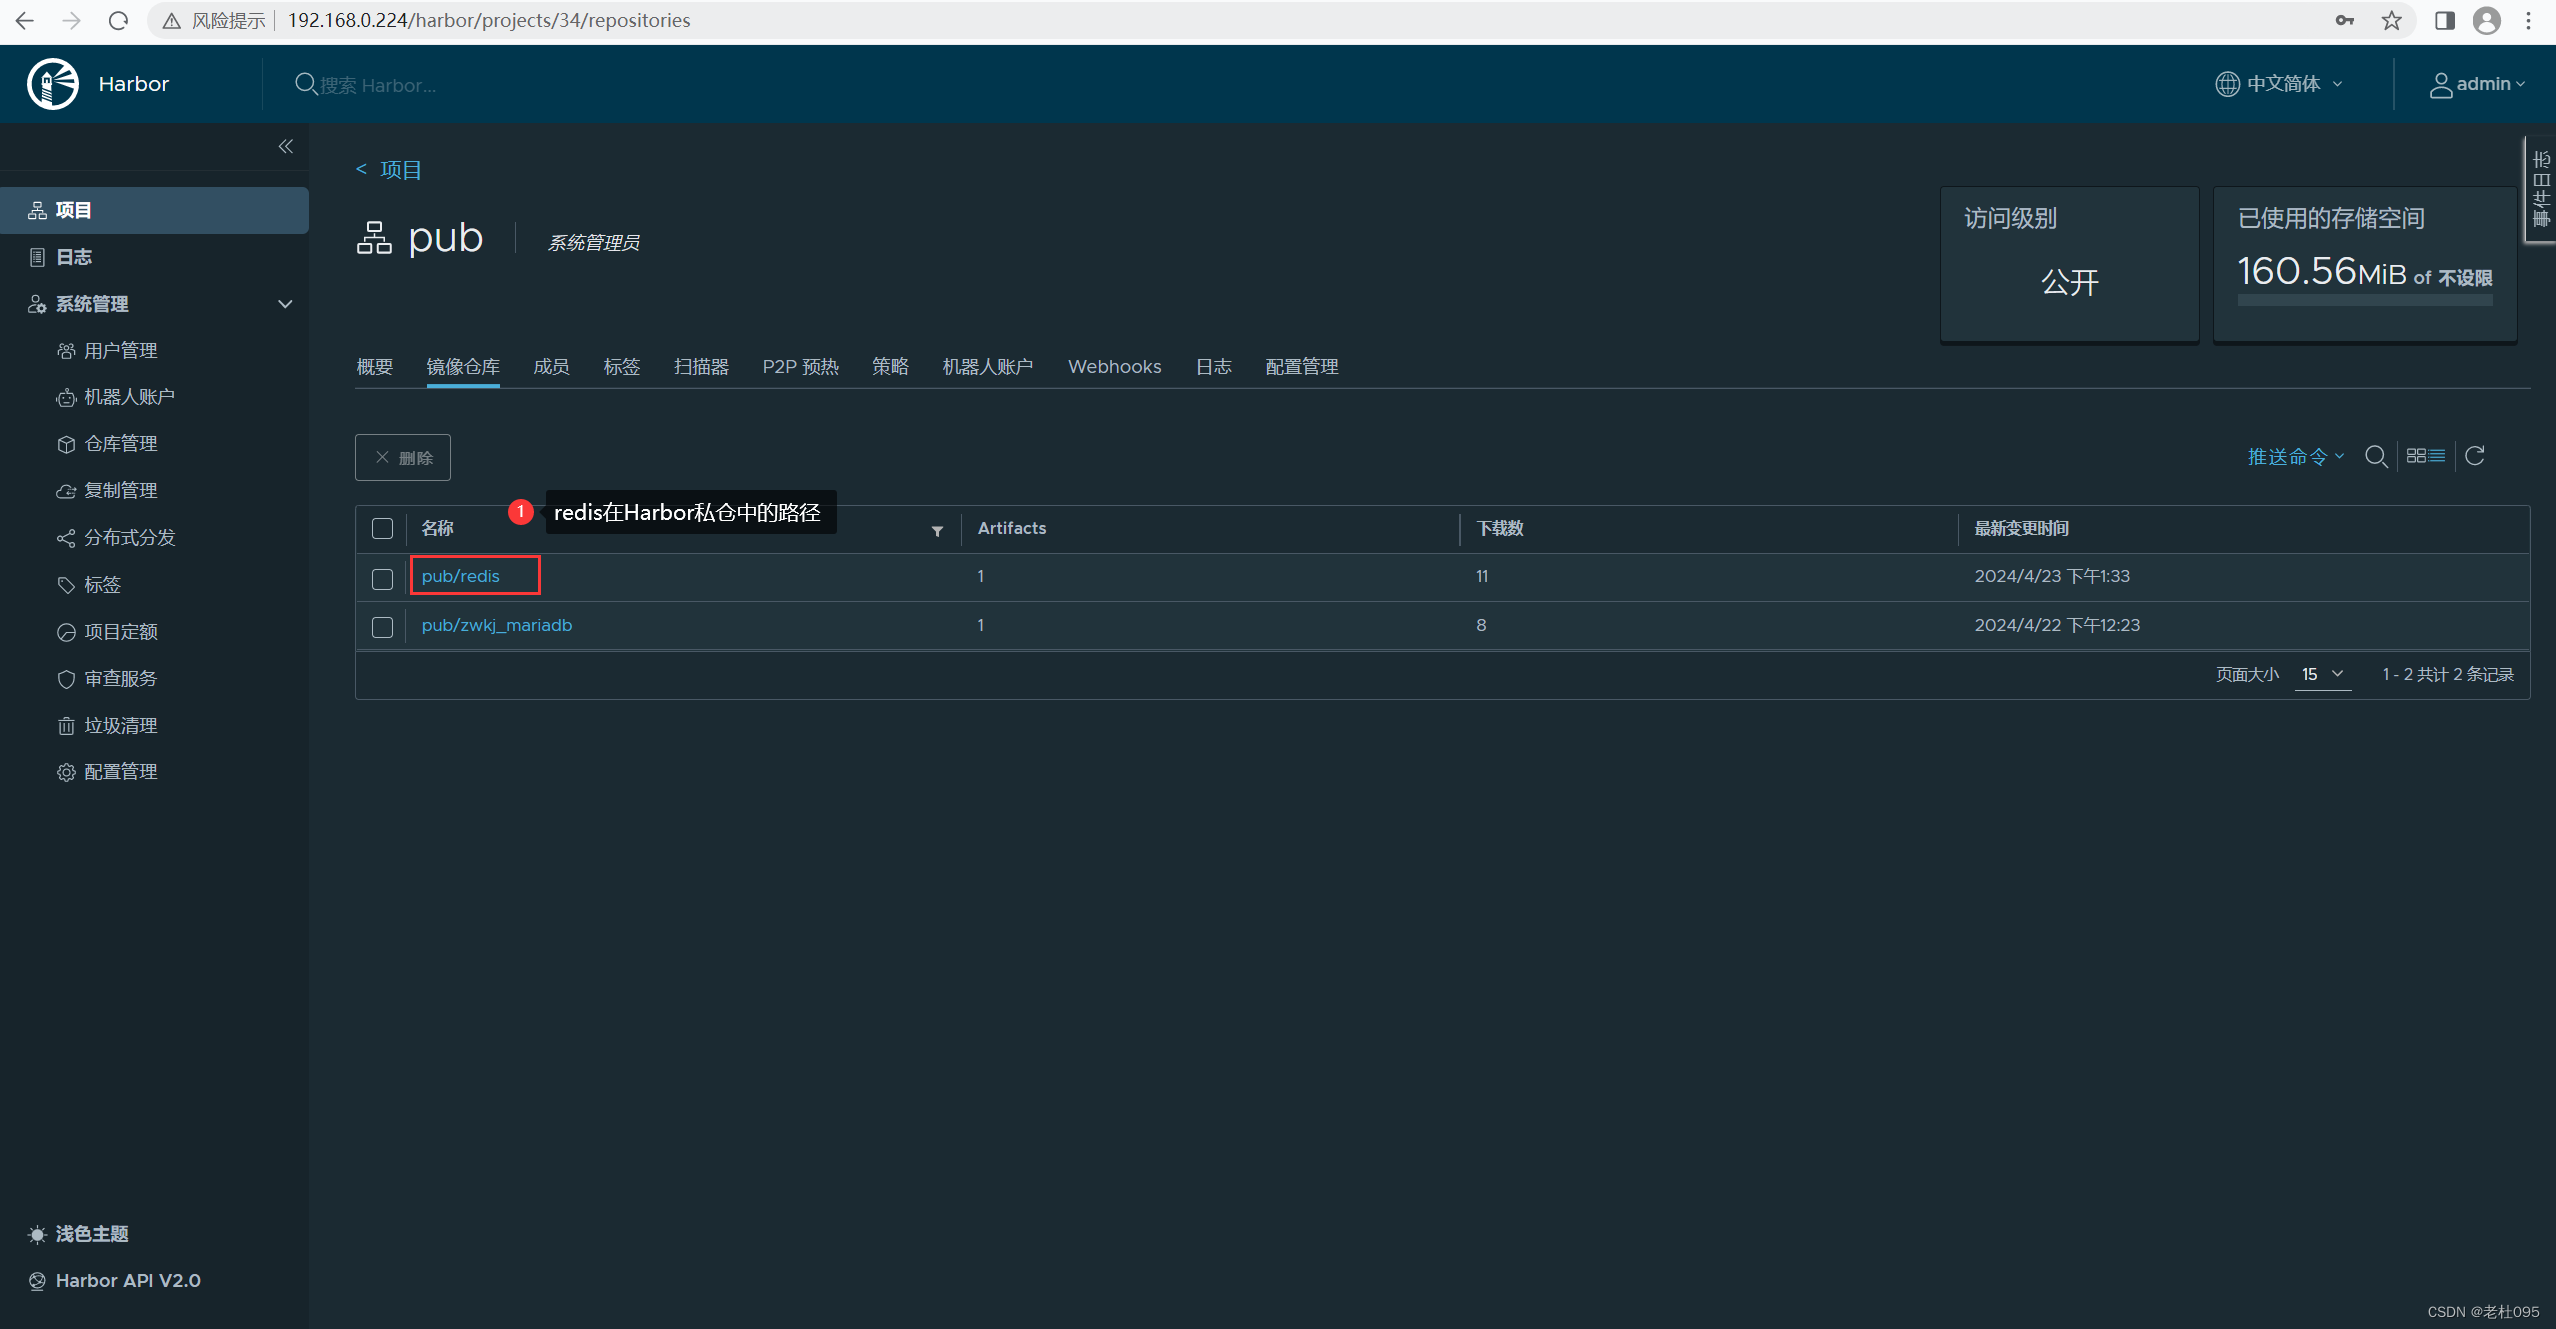Viewport: 2556px width, 1329px height.
Task: Open the browser side panel icon
Action: click(2444, 20)
